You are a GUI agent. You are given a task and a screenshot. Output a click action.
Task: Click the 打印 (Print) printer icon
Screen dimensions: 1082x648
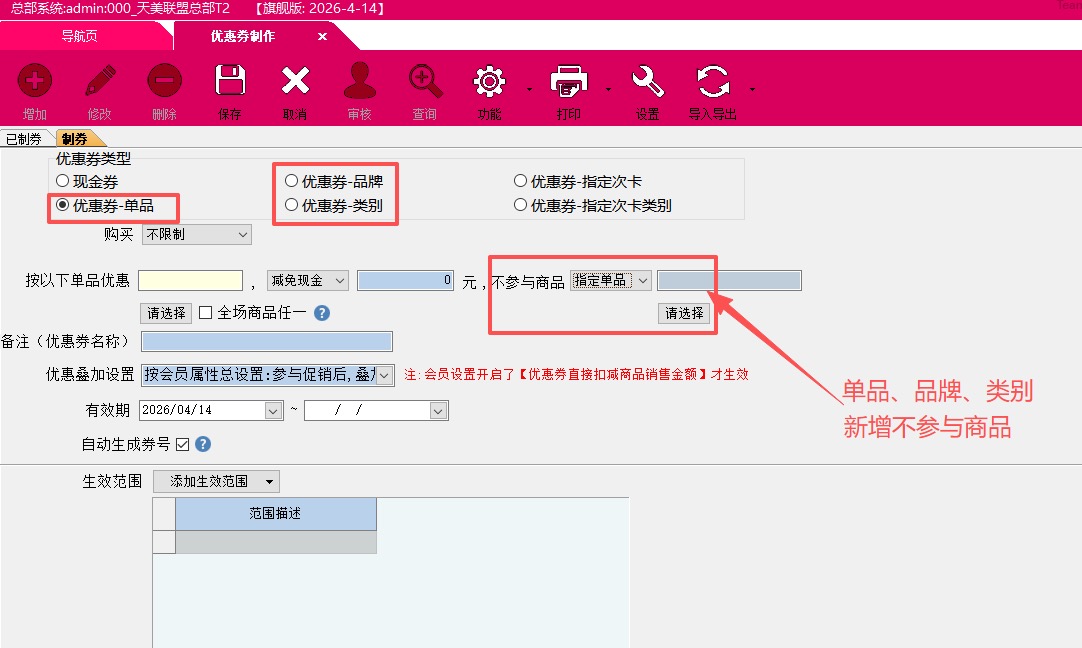(x=568, y=81)
